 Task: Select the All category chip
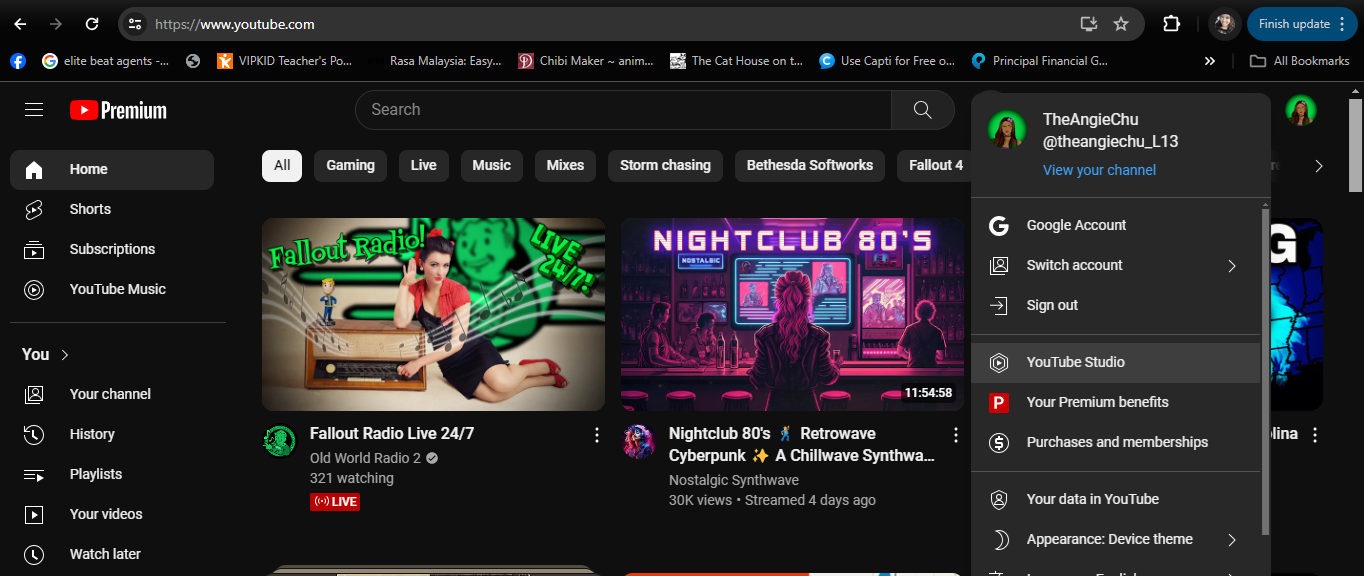click(x=282, y=166)
